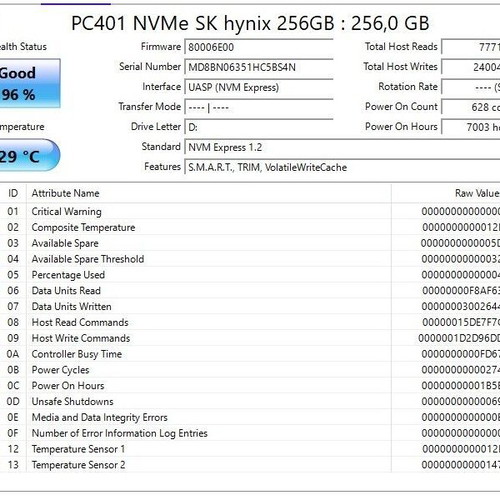Click the Firmware label

161,47
